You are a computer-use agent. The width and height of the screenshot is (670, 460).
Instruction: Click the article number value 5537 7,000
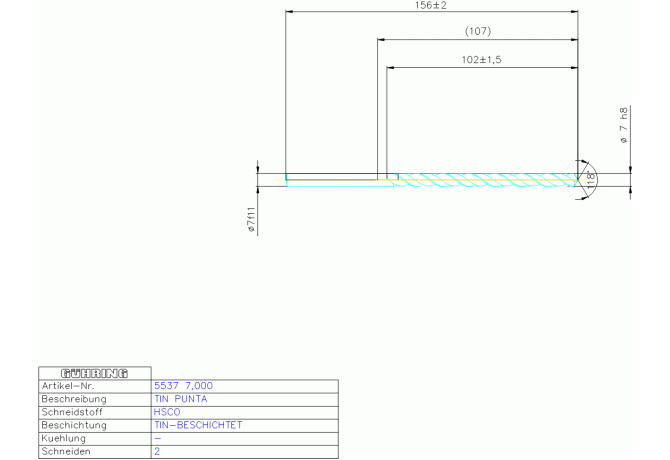(183, 385)
